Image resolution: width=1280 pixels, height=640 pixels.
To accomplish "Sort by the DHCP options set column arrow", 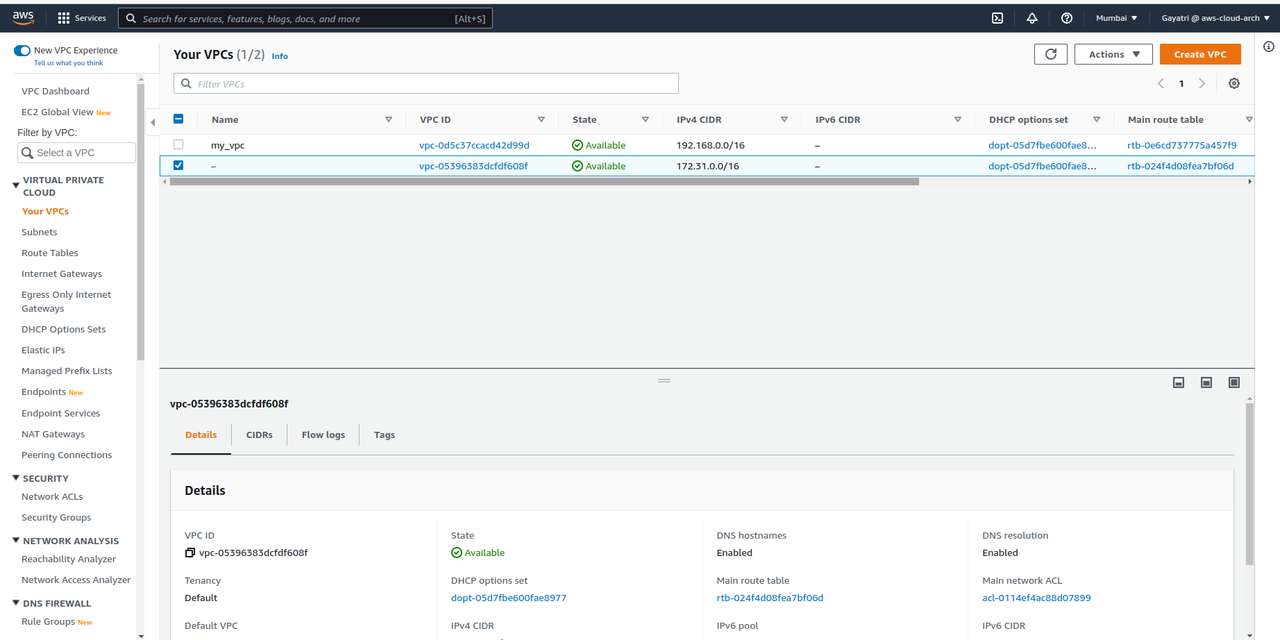I will (1096, 120).
